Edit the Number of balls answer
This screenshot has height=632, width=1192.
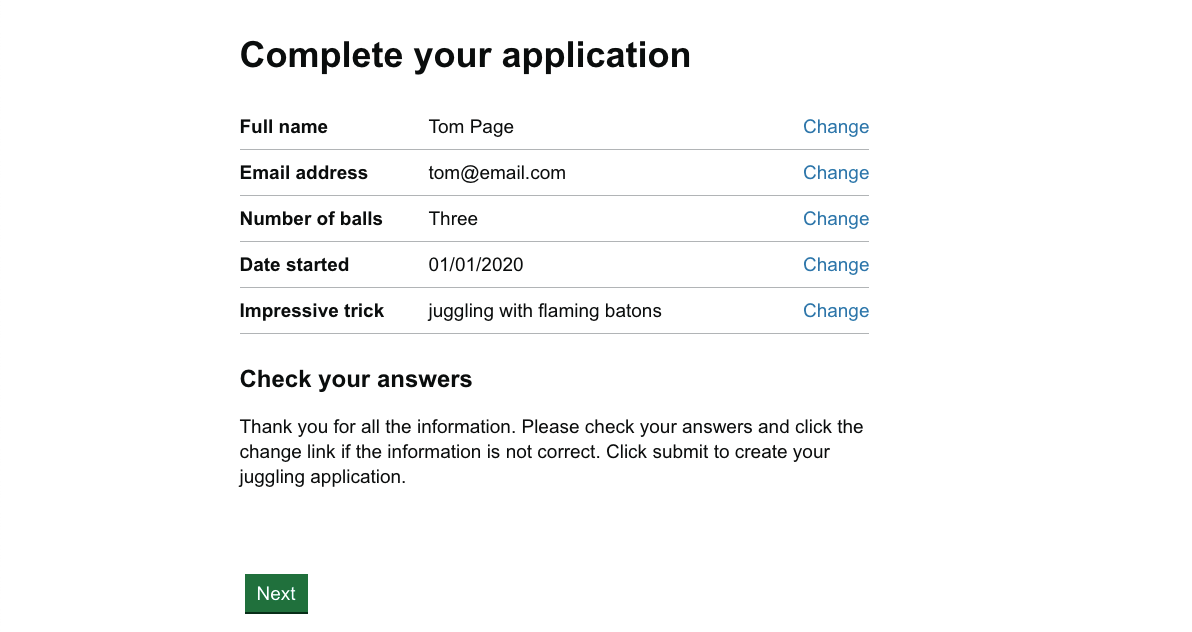pyautogui.click(x=835, y=219)
